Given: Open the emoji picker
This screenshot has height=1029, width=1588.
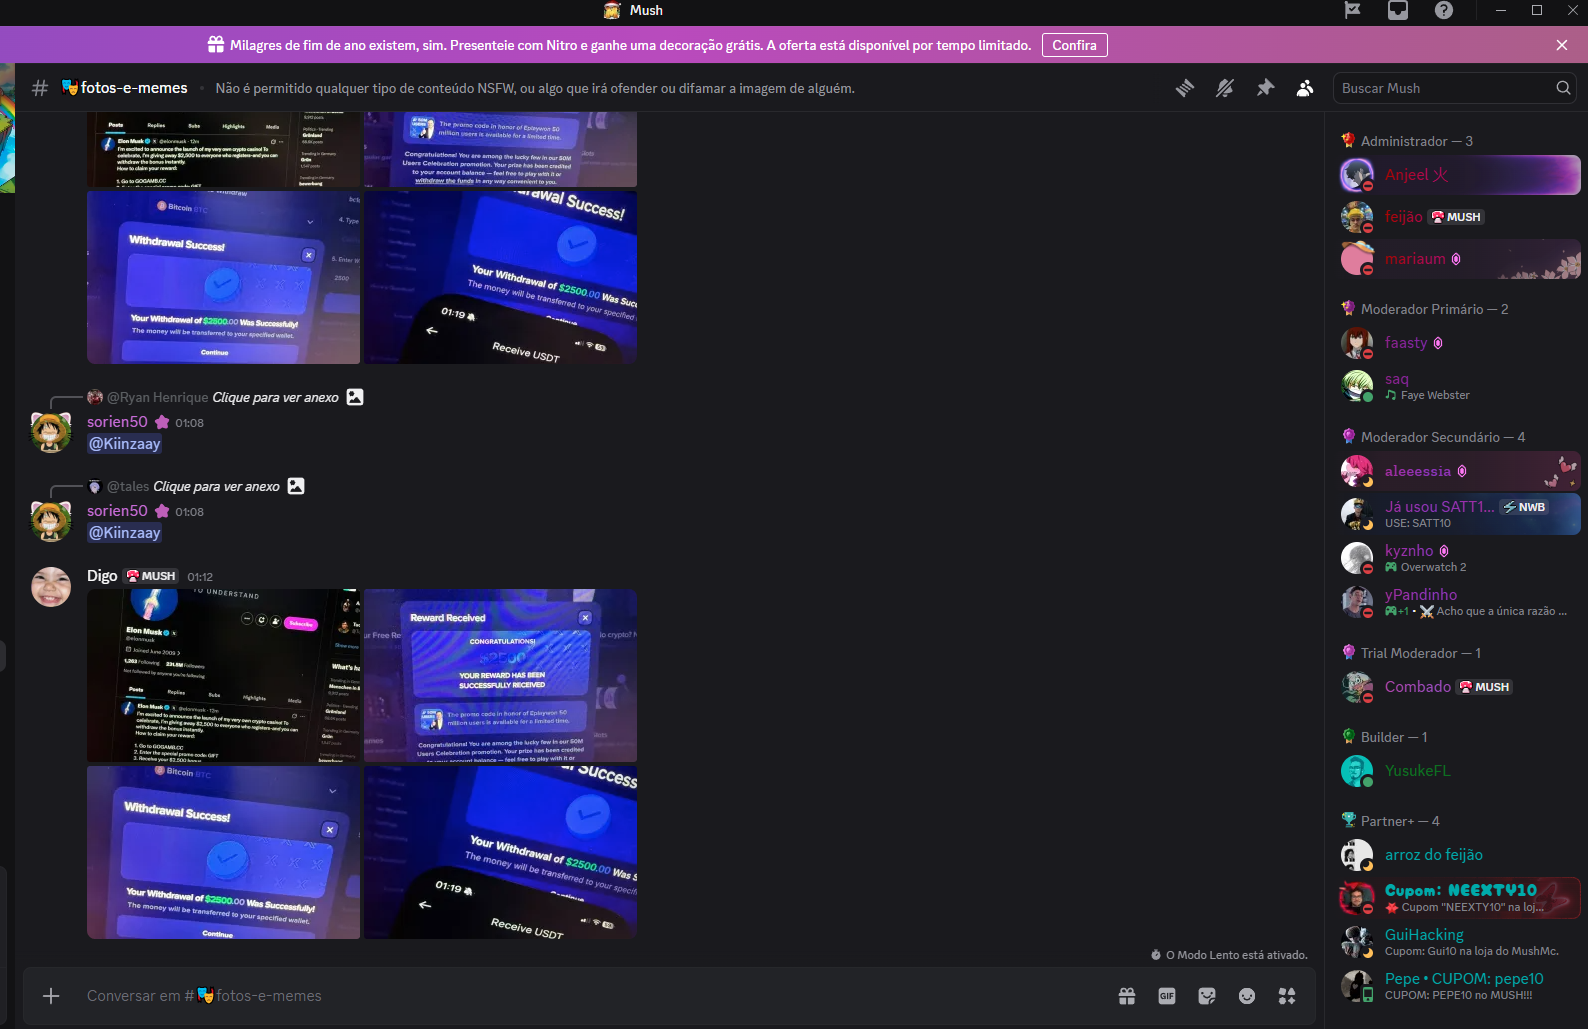Looking at the screenshot, I should [x=1247, y=996].
